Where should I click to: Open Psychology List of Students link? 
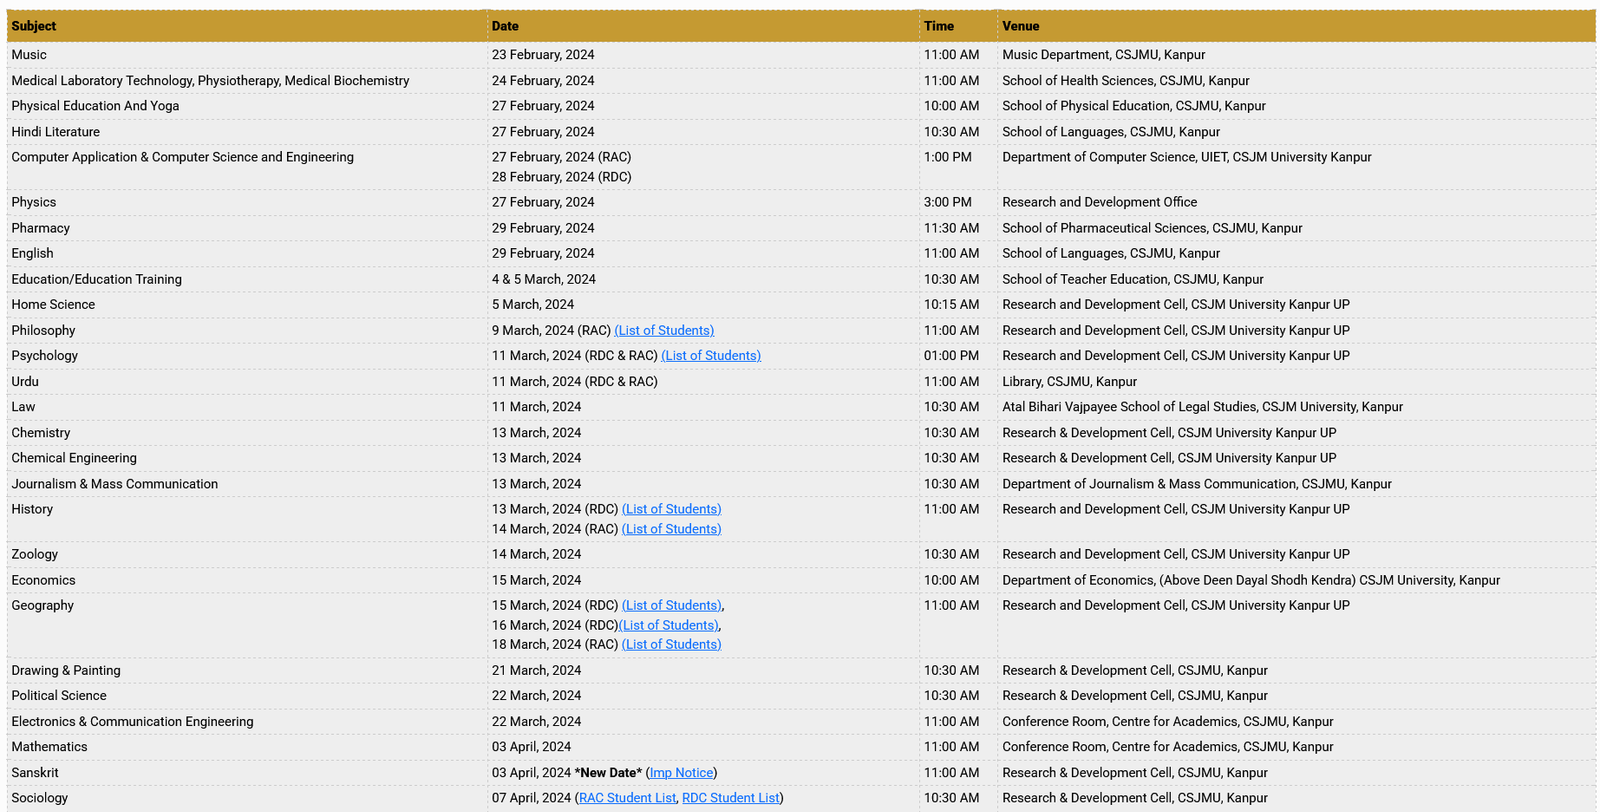pyautogui.click(x=711, y=356)
